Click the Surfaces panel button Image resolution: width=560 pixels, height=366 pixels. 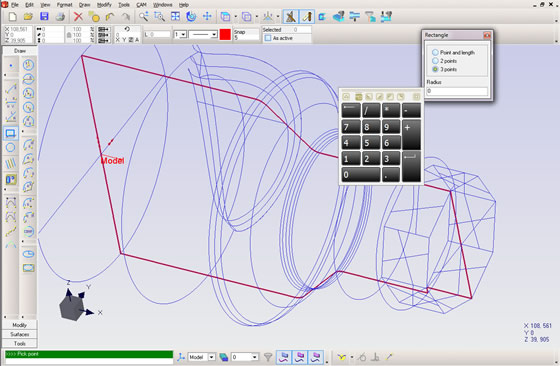pos(20,334)
